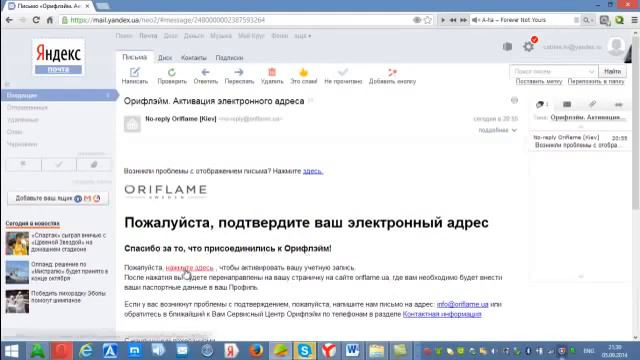The image size is (640, 360).
Task: Play the A-ha track in the toolbar player
Action: [443, 20]
